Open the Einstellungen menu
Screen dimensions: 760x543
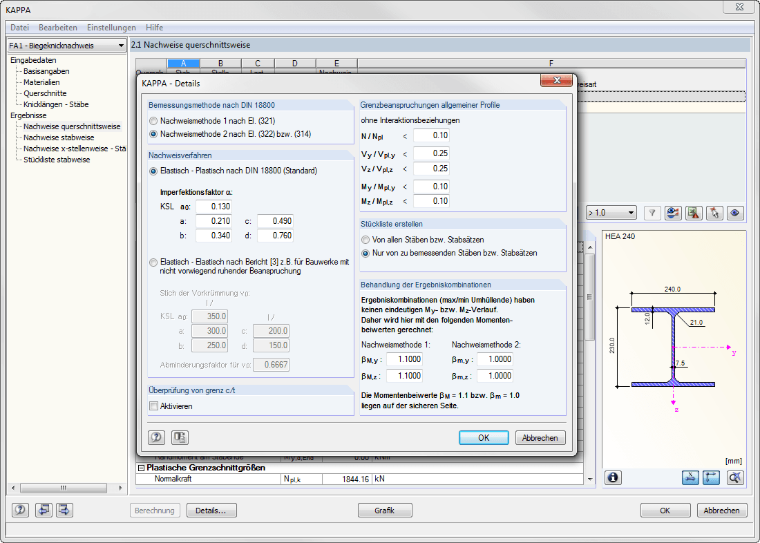pyautogui.click(x=111, y=28)
